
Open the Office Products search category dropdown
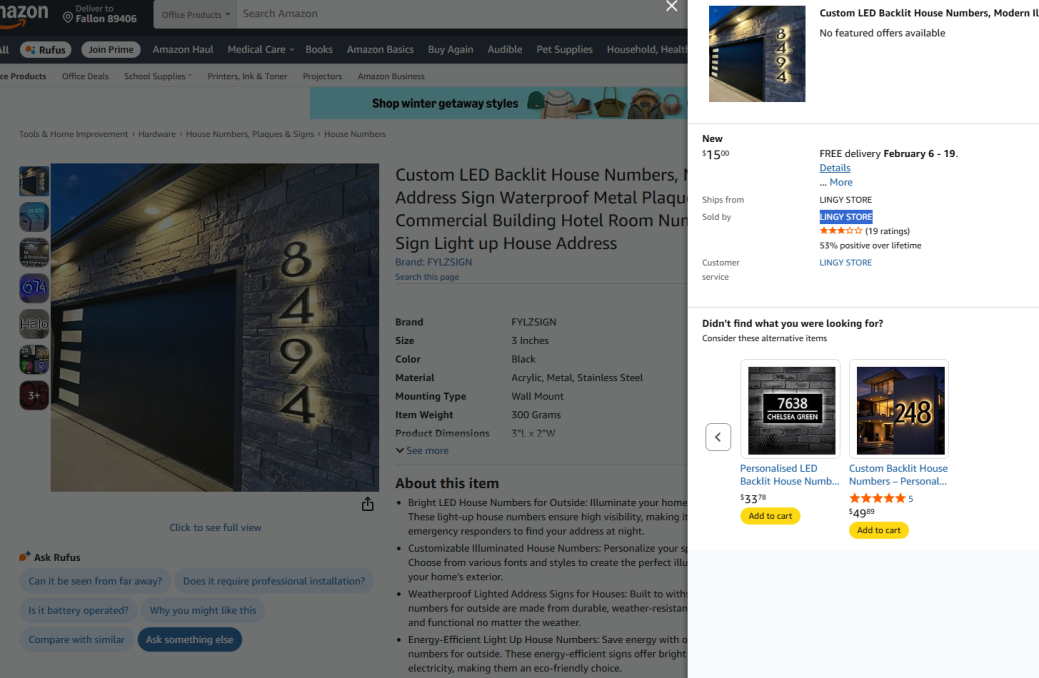pyautogui.click(x=195, y=14)
